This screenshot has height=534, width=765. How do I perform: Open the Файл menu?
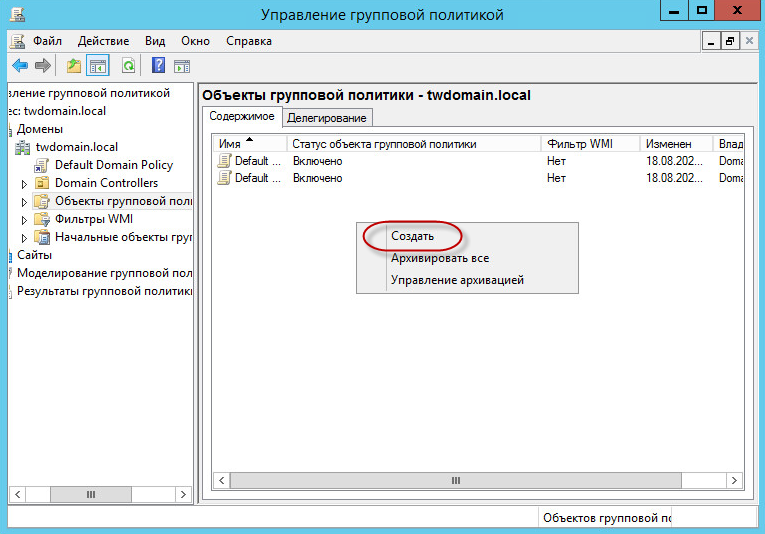point(47,41)
